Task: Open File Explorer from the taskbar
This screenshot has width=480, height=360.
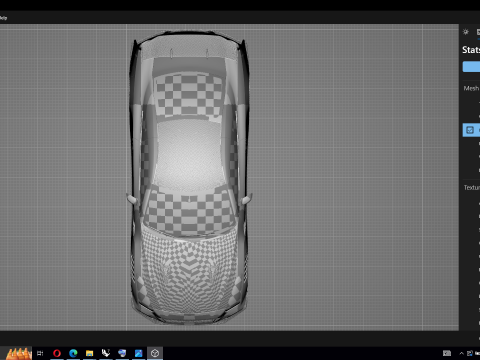Action: pyautogui.click(x=89, y=353)
